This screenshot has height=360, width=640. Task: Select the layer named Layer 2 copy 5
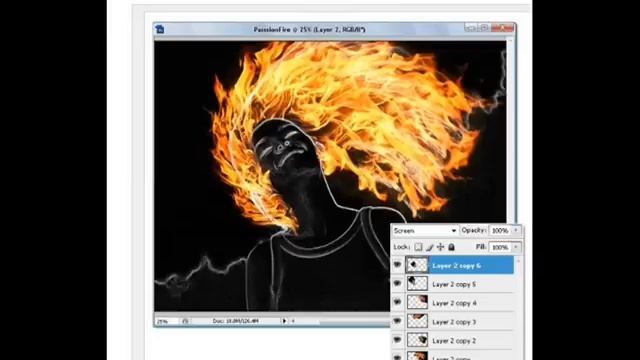(x=454, y=284)
